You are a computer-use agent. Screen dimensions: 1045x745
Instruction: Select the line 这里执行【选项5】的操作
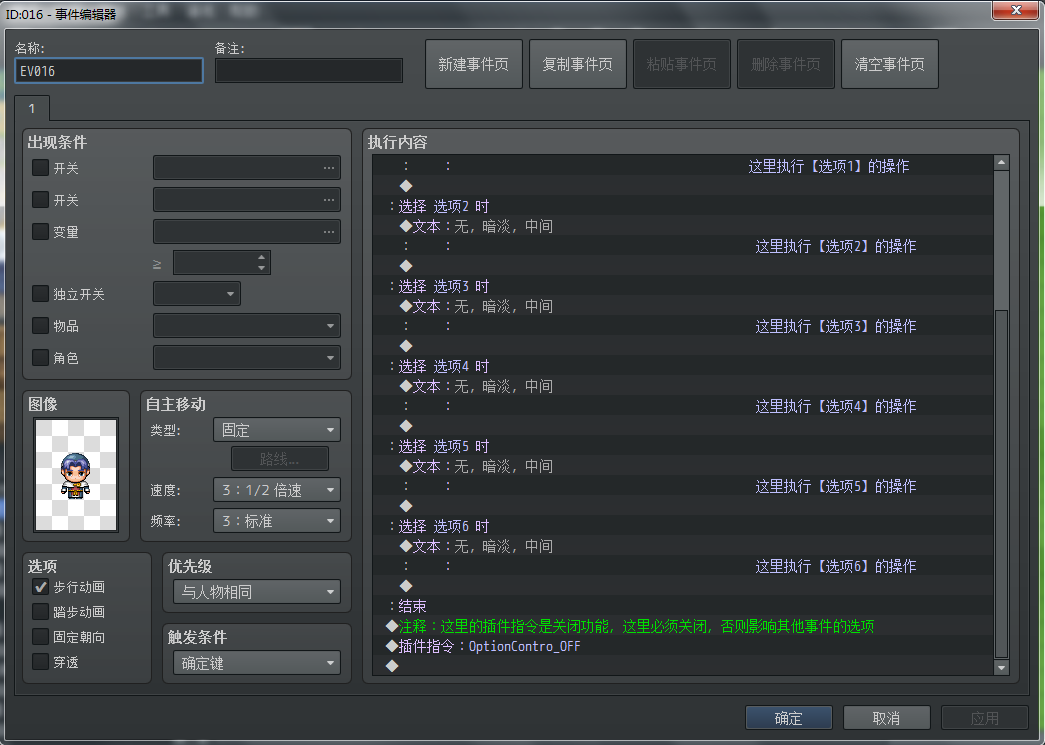pyautogui.click(x=682, y=486)
